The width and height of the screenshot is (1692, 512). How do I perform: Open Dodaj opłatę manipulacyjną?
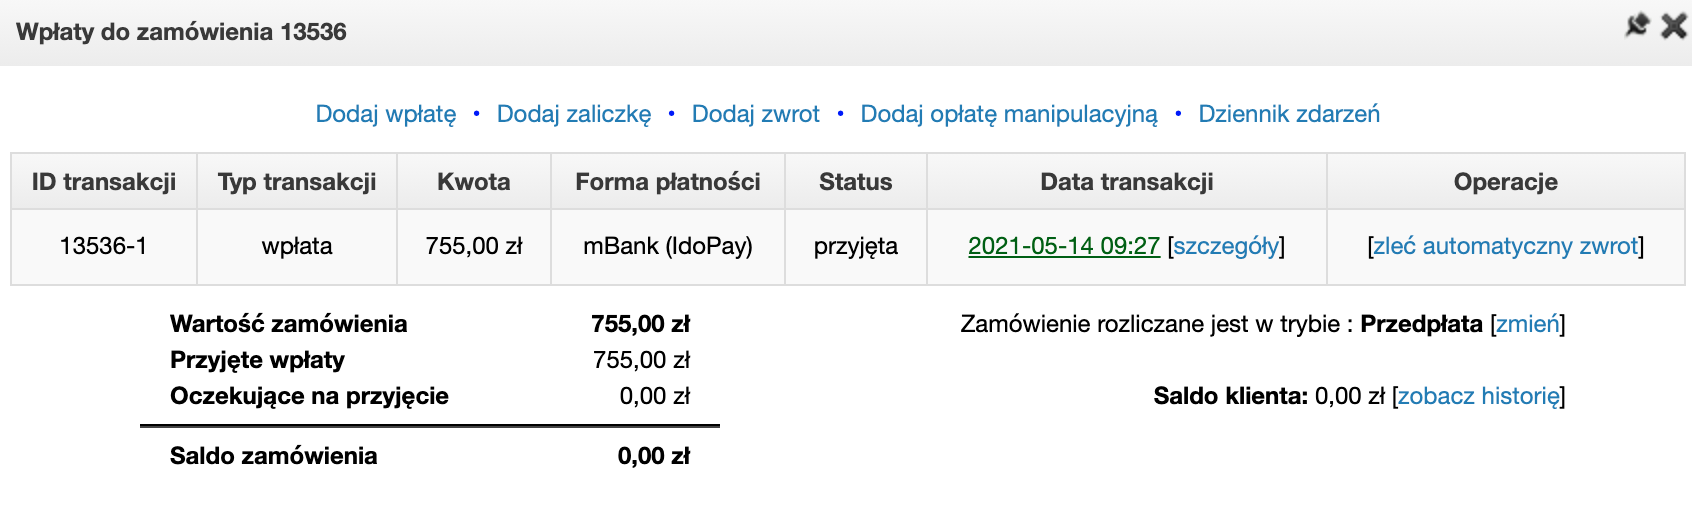click(1009, 114)
